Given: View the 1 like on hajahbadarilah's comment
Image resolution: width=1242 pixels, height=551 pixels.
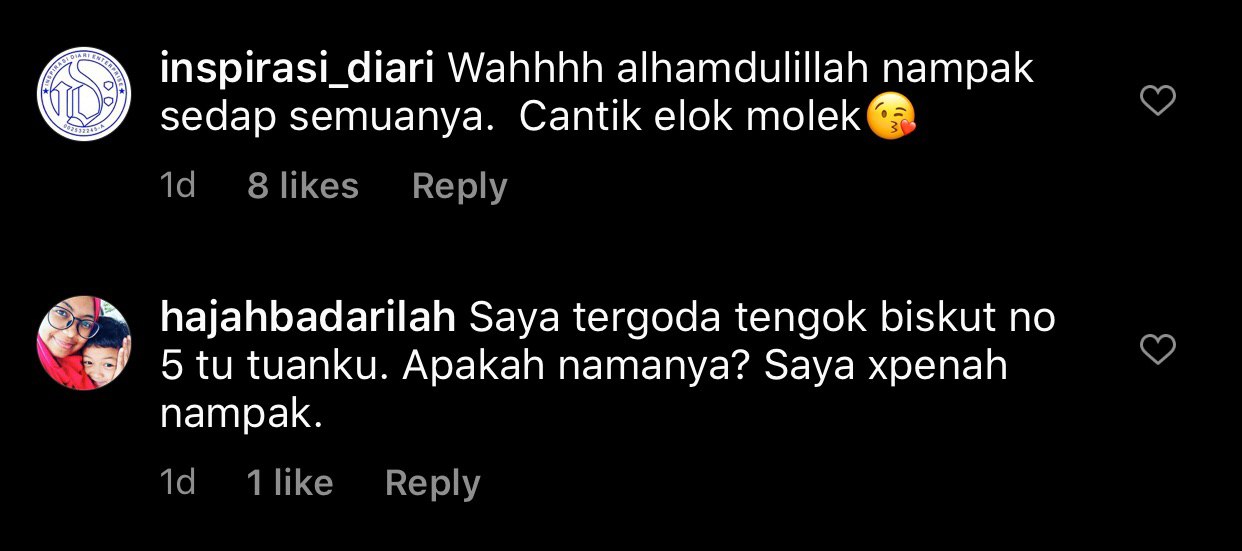Looking at the screenshot, I should click(x=290, y=483).
